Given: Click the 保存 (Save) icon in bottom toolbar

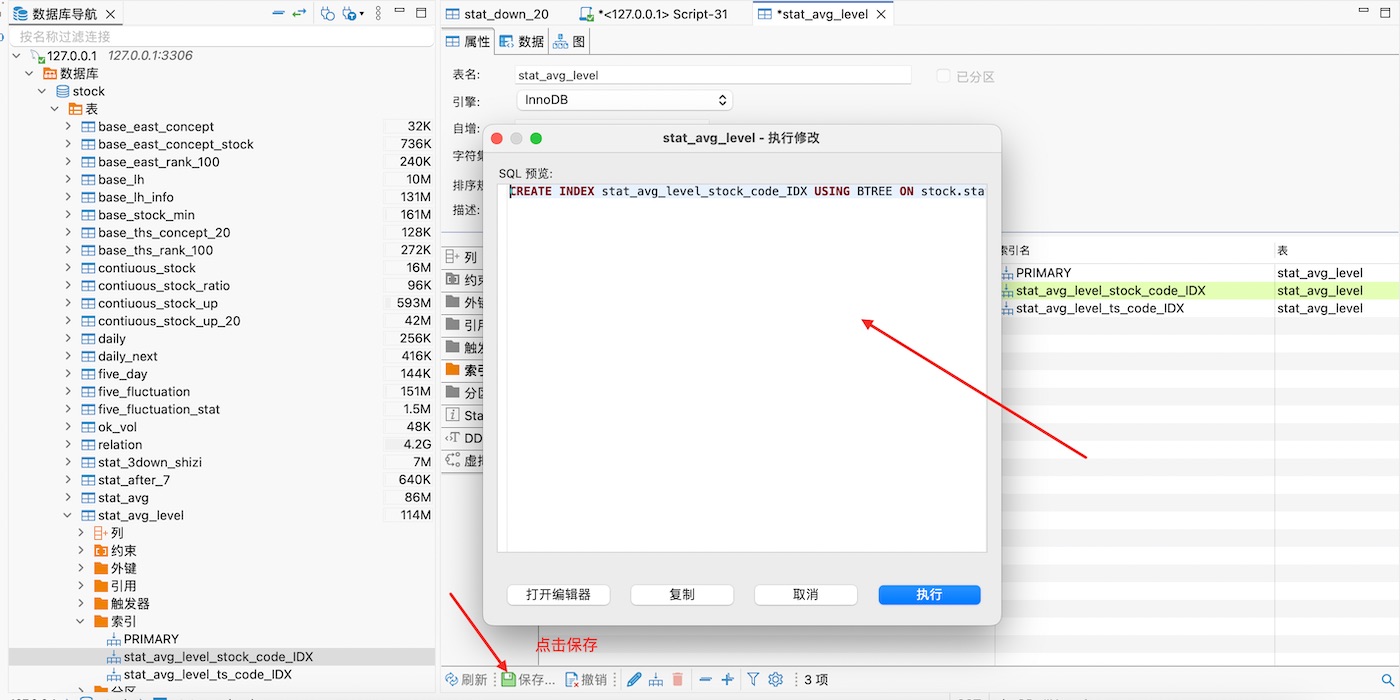Looking at the screenshot, I should [x=509, y=680].
